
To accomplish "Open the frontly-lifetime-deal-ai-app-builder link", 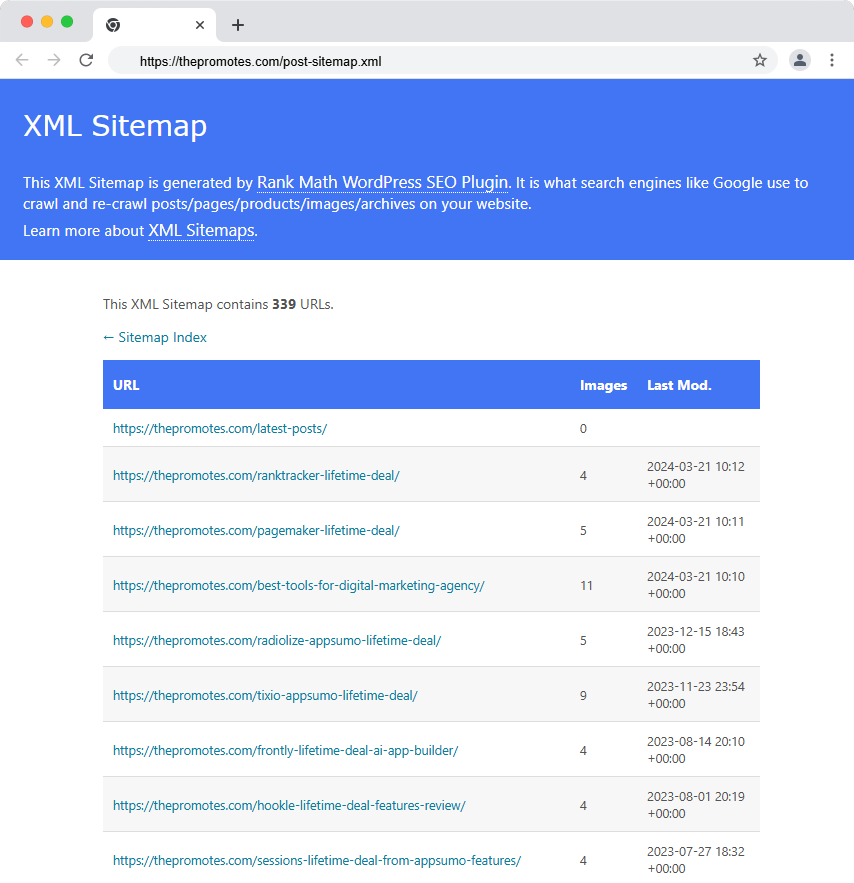I will [x=285, y=751].
